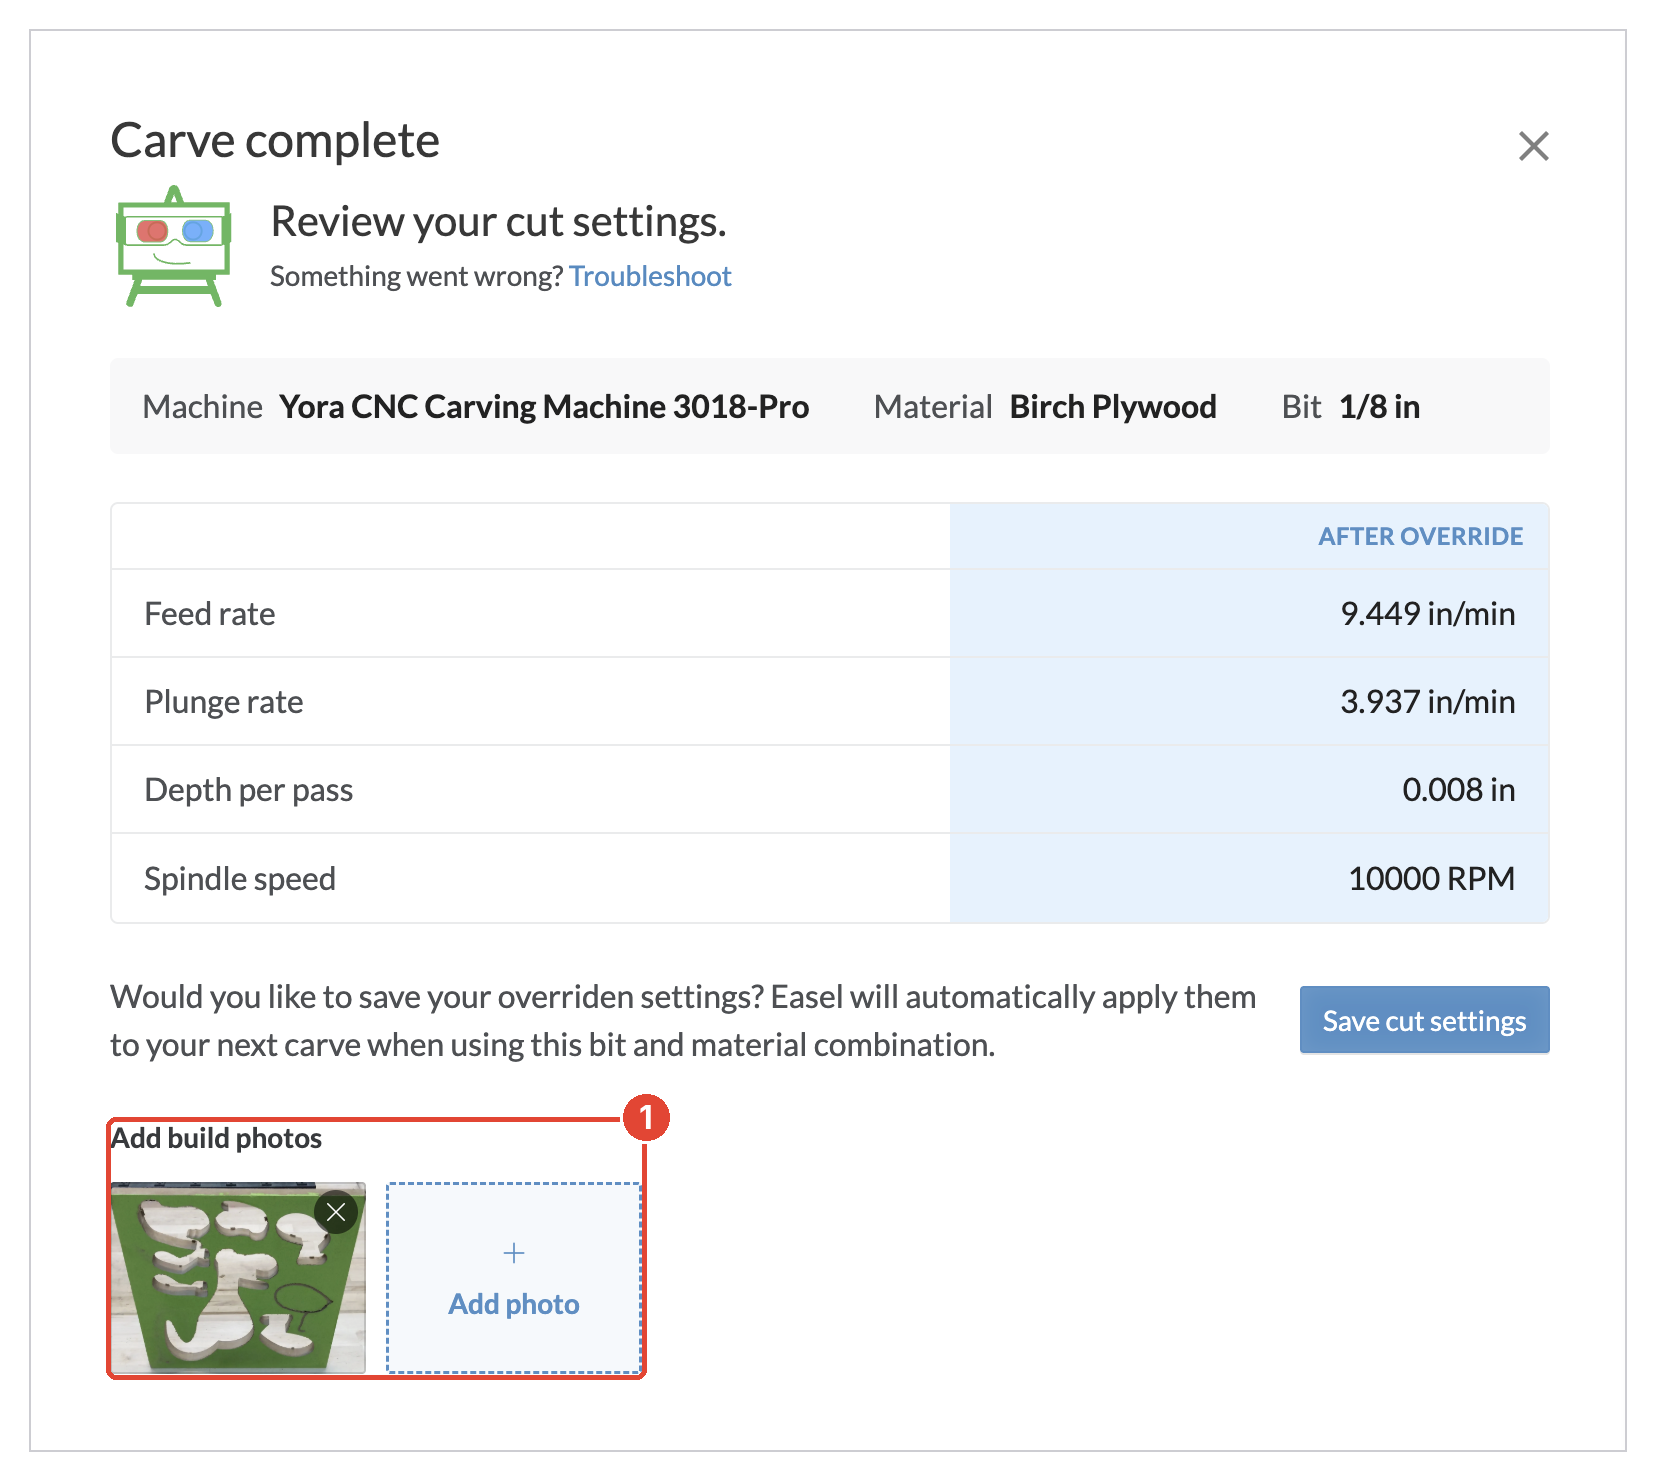The image size is (1656, 1481).
Task: Click the AFTER OVERRIDE column header
Action: [1420, 536]
